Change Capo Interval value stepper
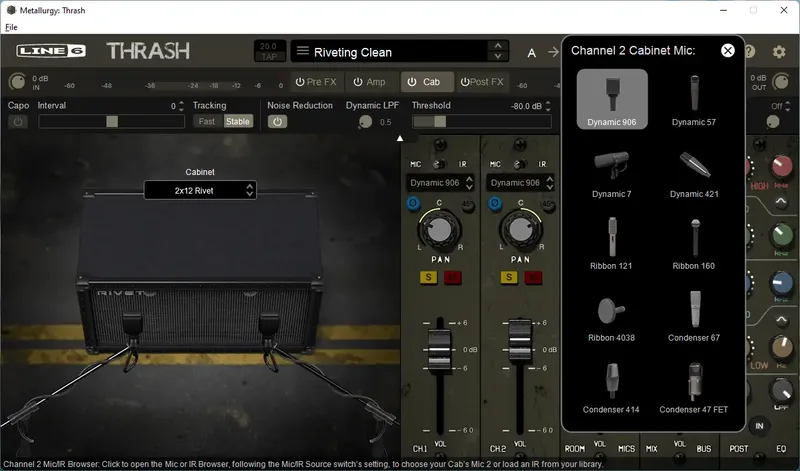 181,106
